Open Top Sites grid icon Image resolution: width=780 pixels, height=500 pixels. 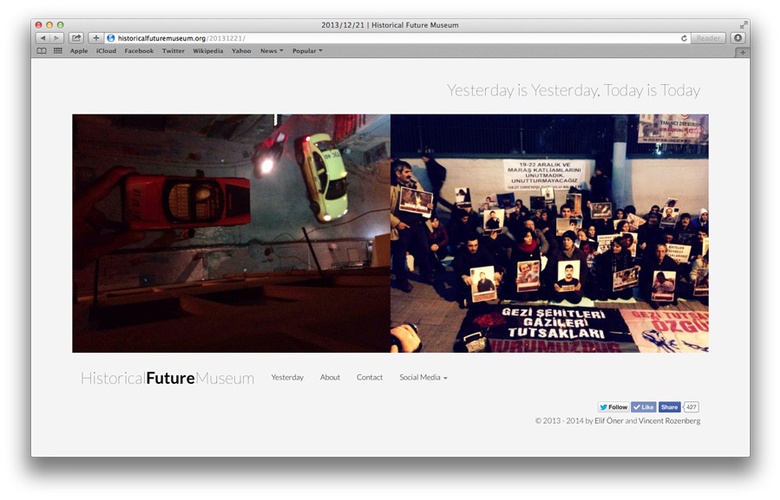57,50
